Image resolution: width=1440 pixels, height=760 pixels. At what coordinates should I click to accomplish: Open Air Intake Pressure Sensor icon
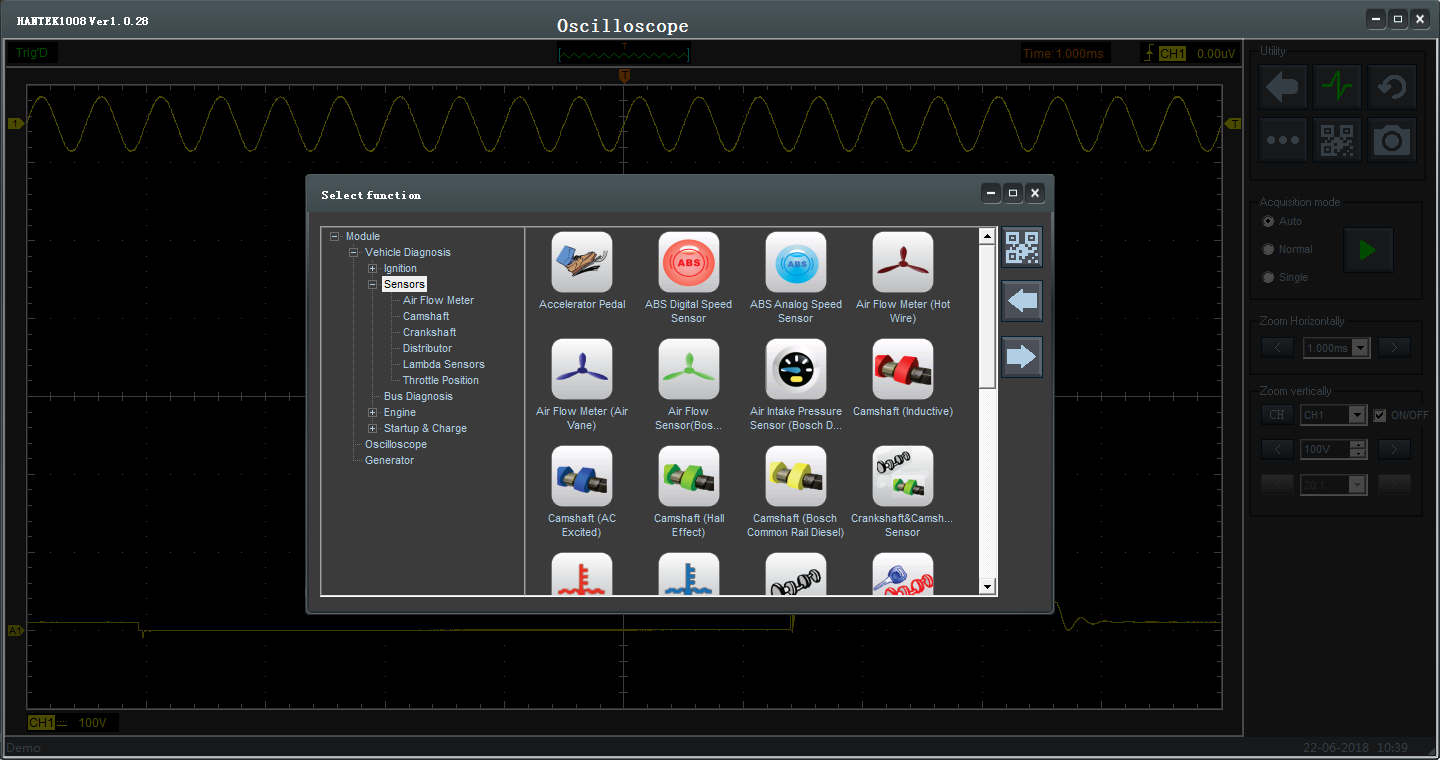point(795,370)
